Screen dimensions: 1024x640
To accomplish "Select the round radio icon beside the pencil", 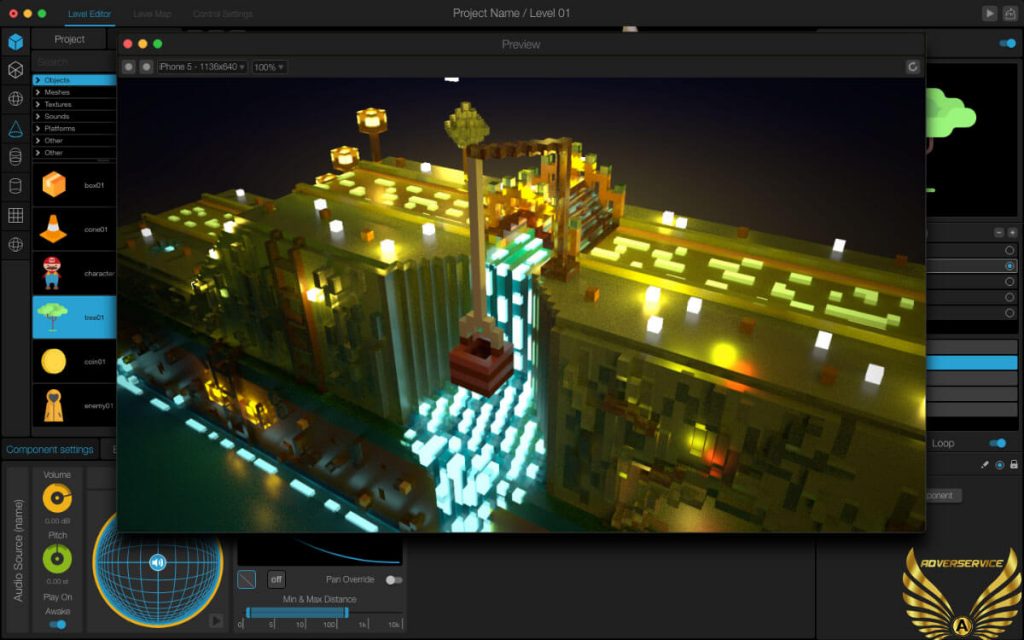I will click(1000, 464).
